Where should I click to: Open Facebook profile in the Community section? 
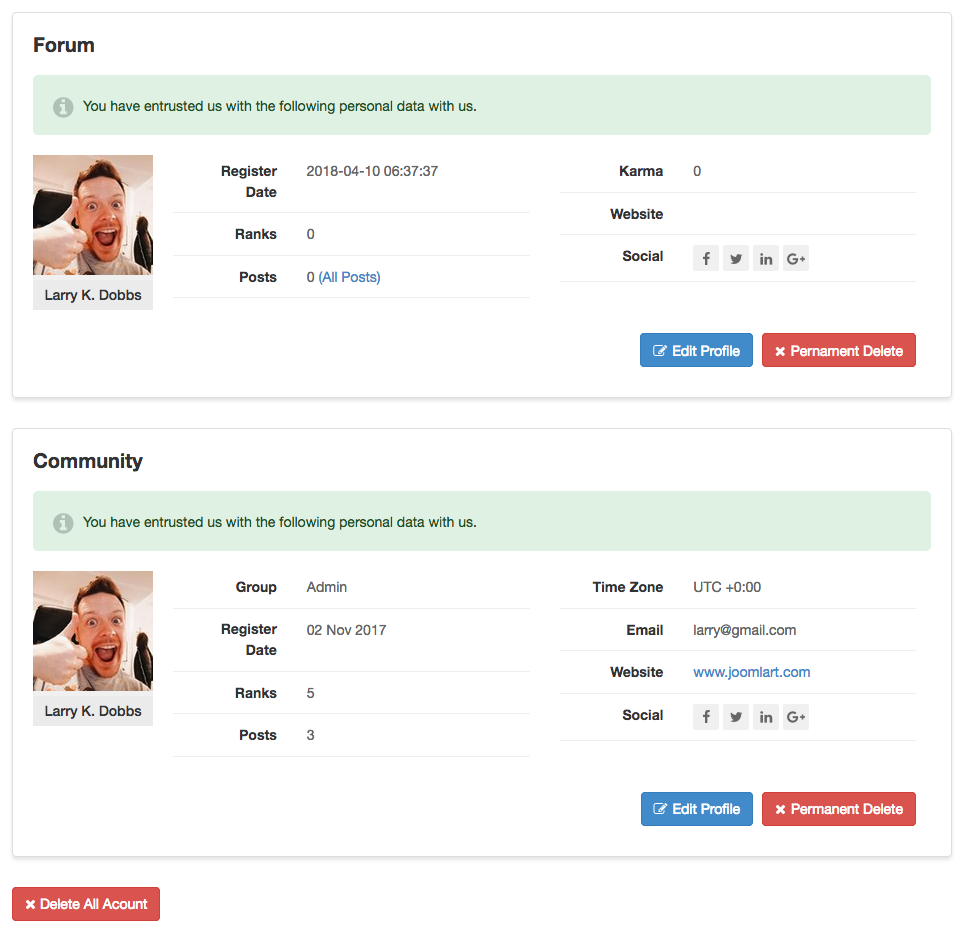coord(706,717)
